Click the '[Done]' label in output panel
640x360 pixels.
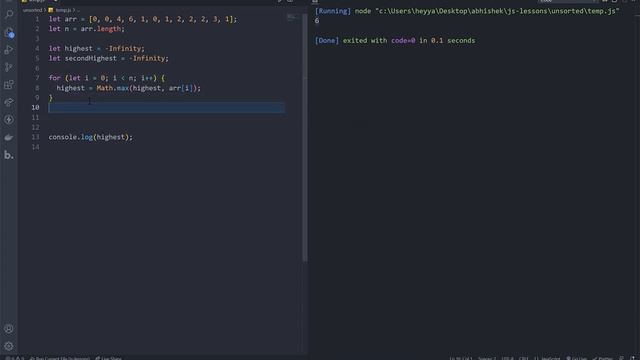(x=327, y=40)
